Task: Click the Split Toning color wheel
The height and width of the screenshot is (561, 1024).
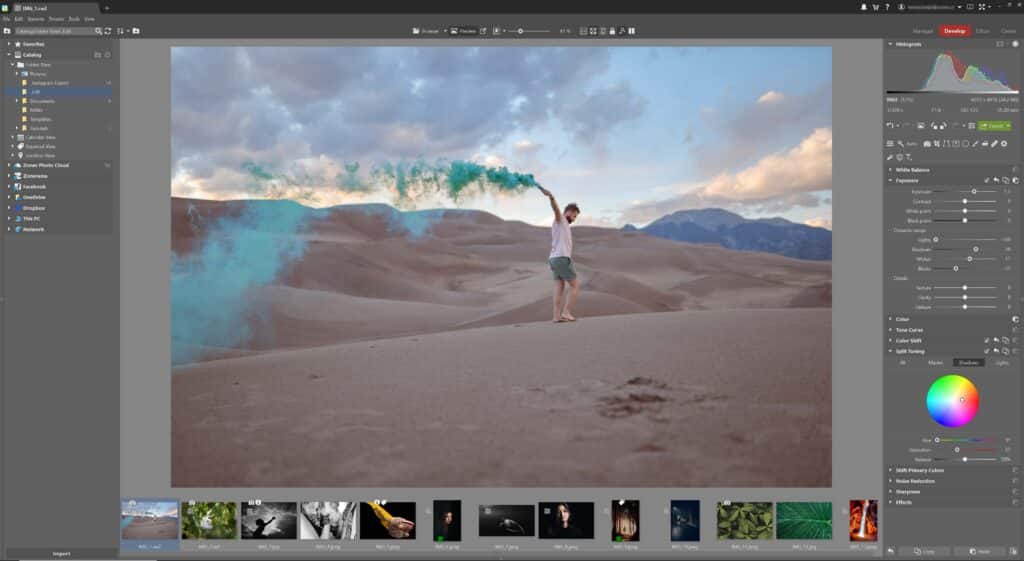Action: click(x=952, y=400)
